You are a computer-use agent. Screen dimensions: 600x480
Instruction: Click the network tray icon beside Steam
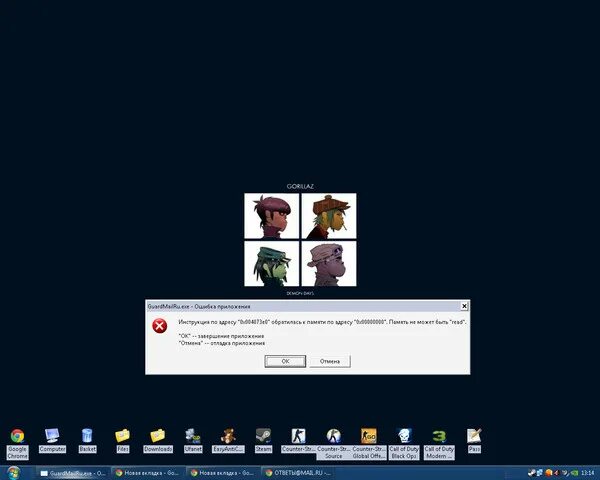[x=540, y=473]
